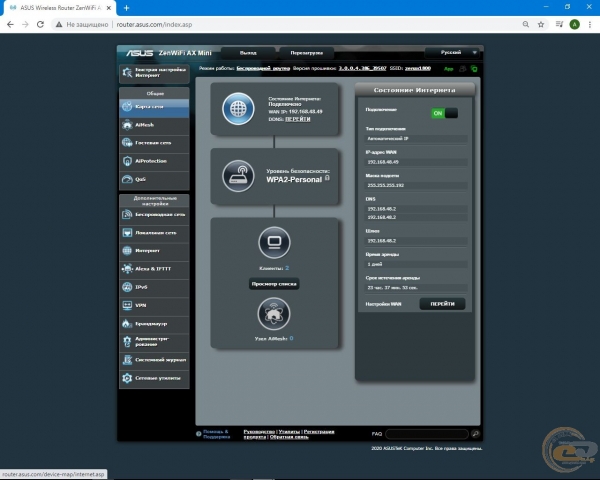Click the lock icon next to WPA2-Personal
Screen dimensions: 600x480
[327, 178]
